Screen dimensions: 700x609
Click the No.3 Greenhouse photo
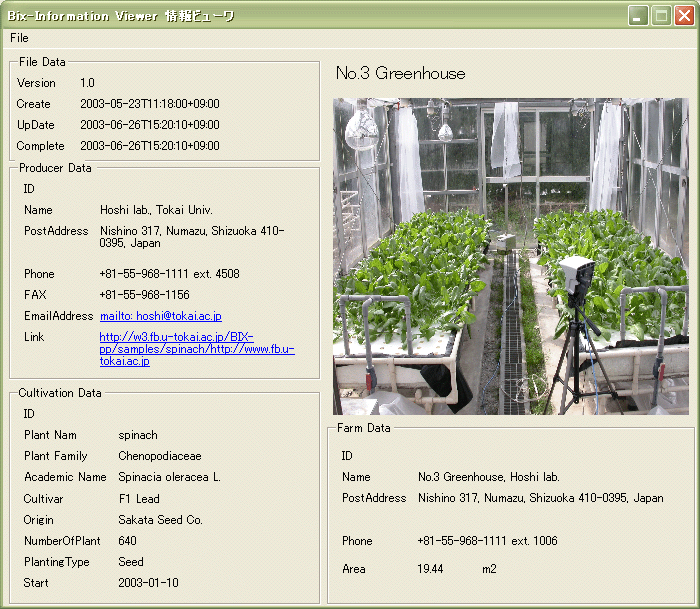[x=511, y=255]
